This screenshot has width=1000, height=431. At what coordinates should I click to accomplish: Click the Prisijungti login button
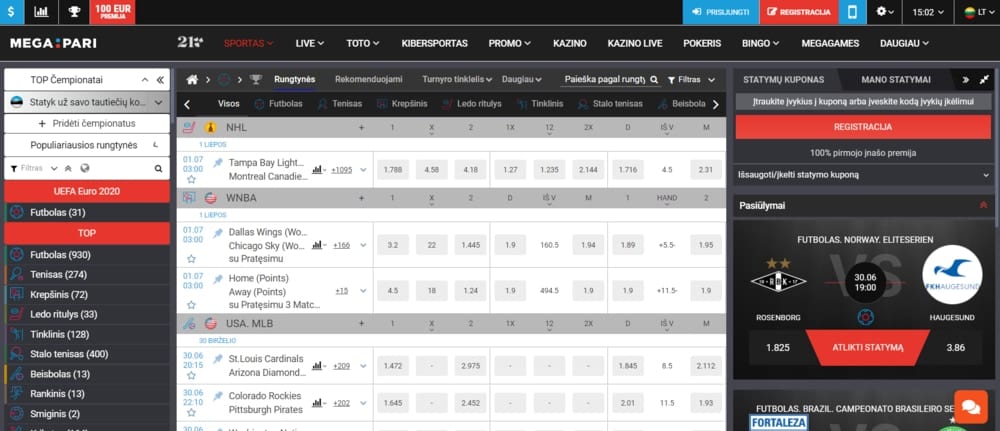721,11
